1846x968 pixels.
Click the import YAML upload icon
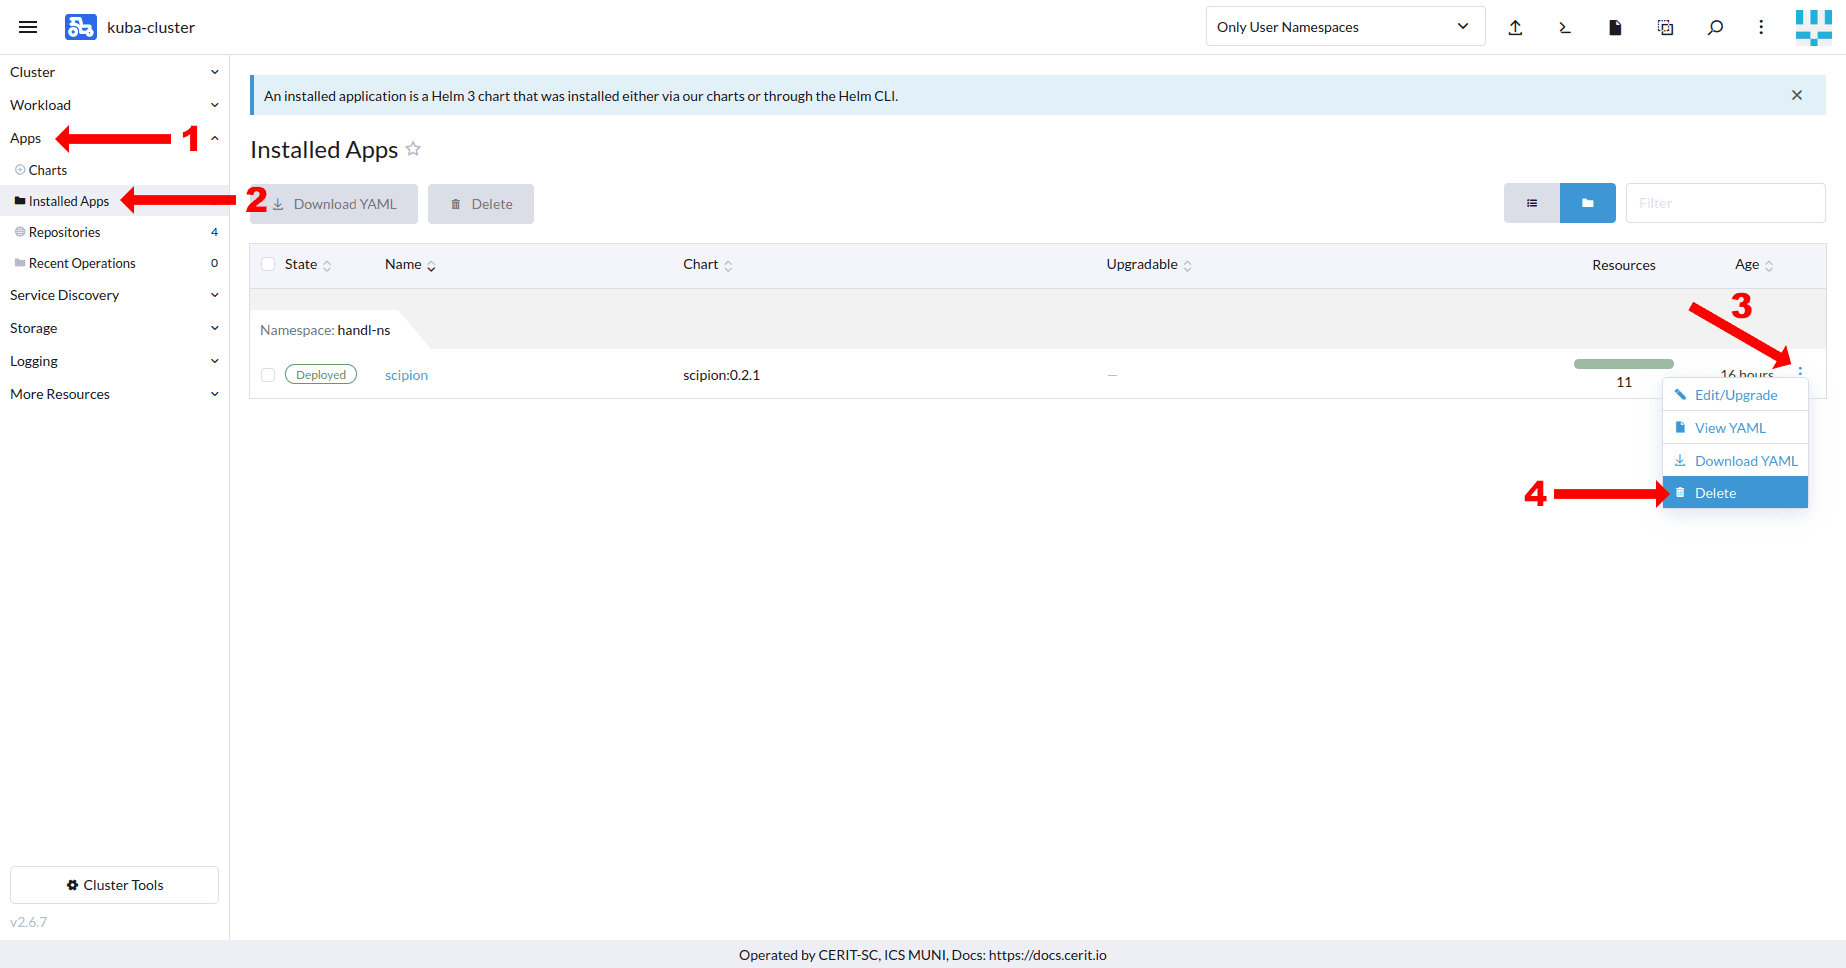click(x=1515, y=27)
